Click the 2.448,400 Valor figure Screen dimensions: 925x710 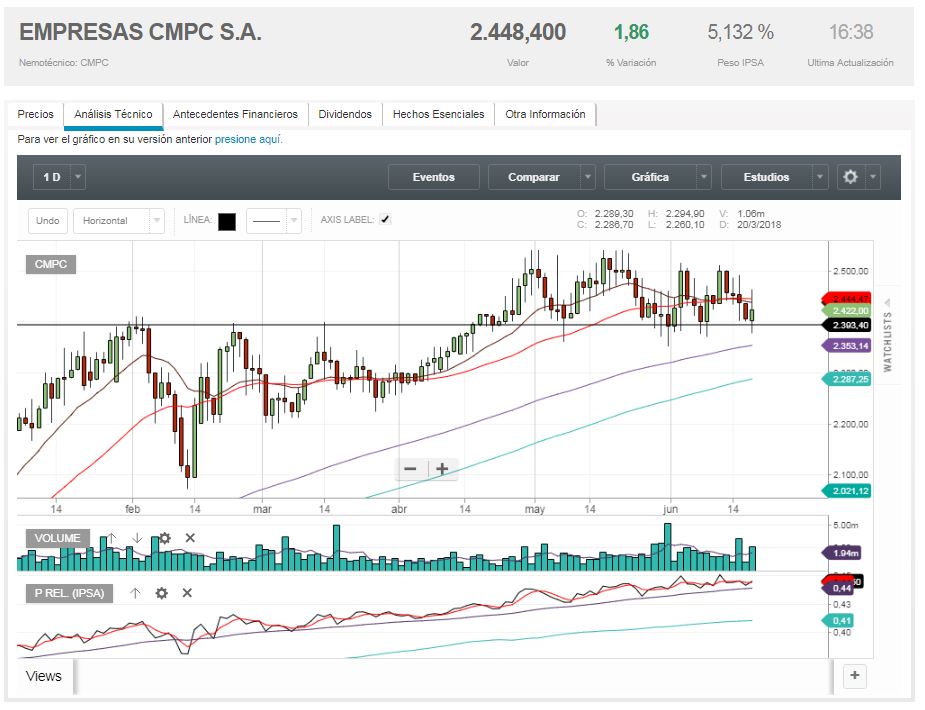pyautogui.click(x=518, y=32)
